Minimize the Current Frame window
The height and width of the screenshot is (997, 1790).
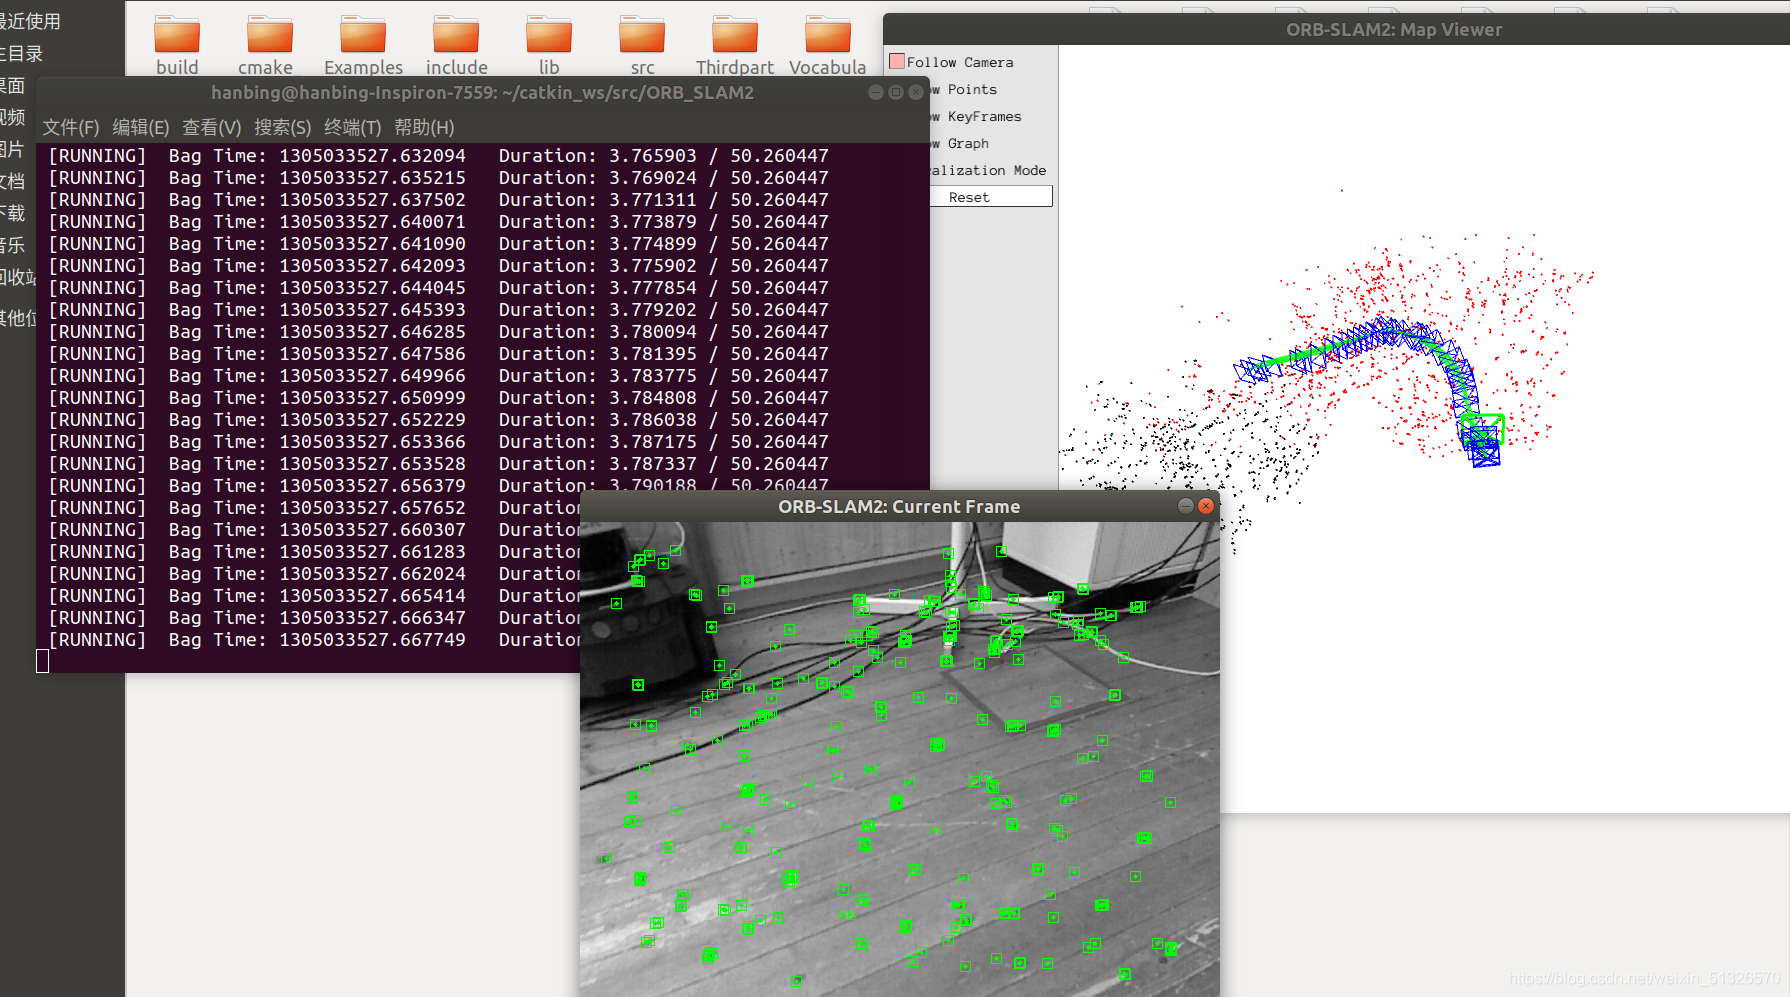click(x=1185, y=506)
